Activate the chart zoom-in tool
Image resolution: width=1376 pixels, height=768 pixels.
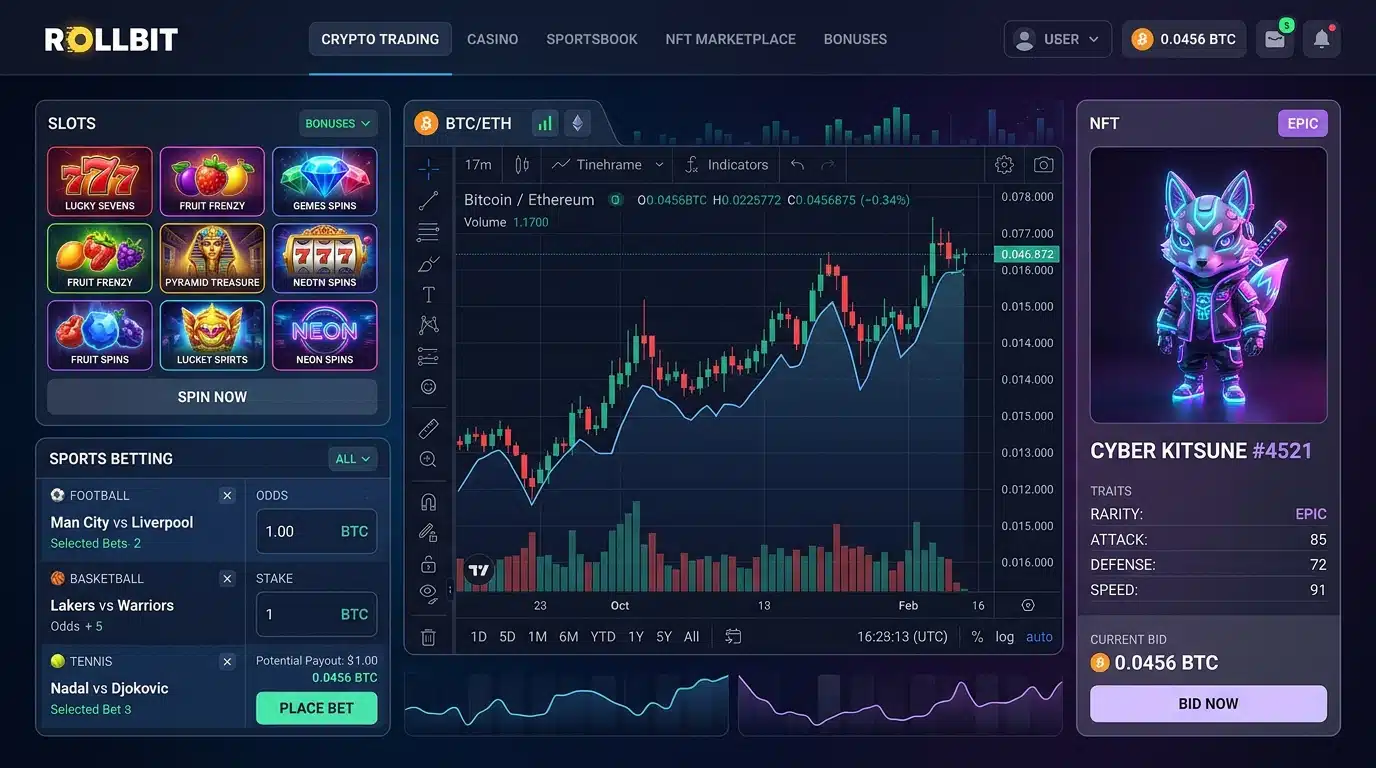pyautogui.click(x=428, y=459)
